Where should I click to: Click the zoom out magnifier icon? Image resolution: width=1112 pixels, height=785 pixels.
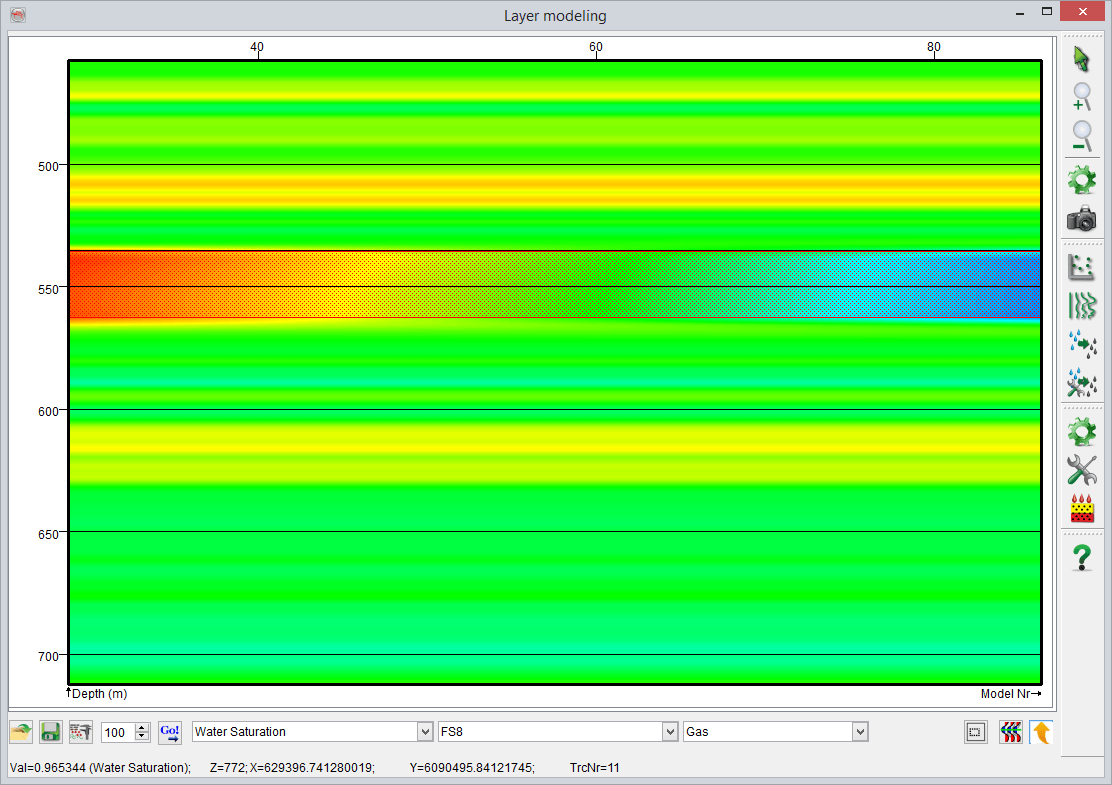1081,134
